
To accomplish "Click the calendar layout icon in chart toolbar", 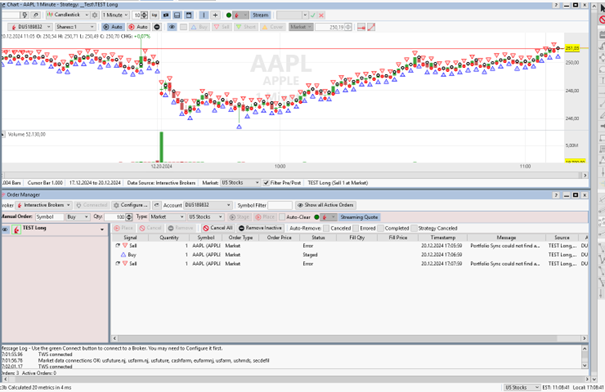I will [189, 15].
